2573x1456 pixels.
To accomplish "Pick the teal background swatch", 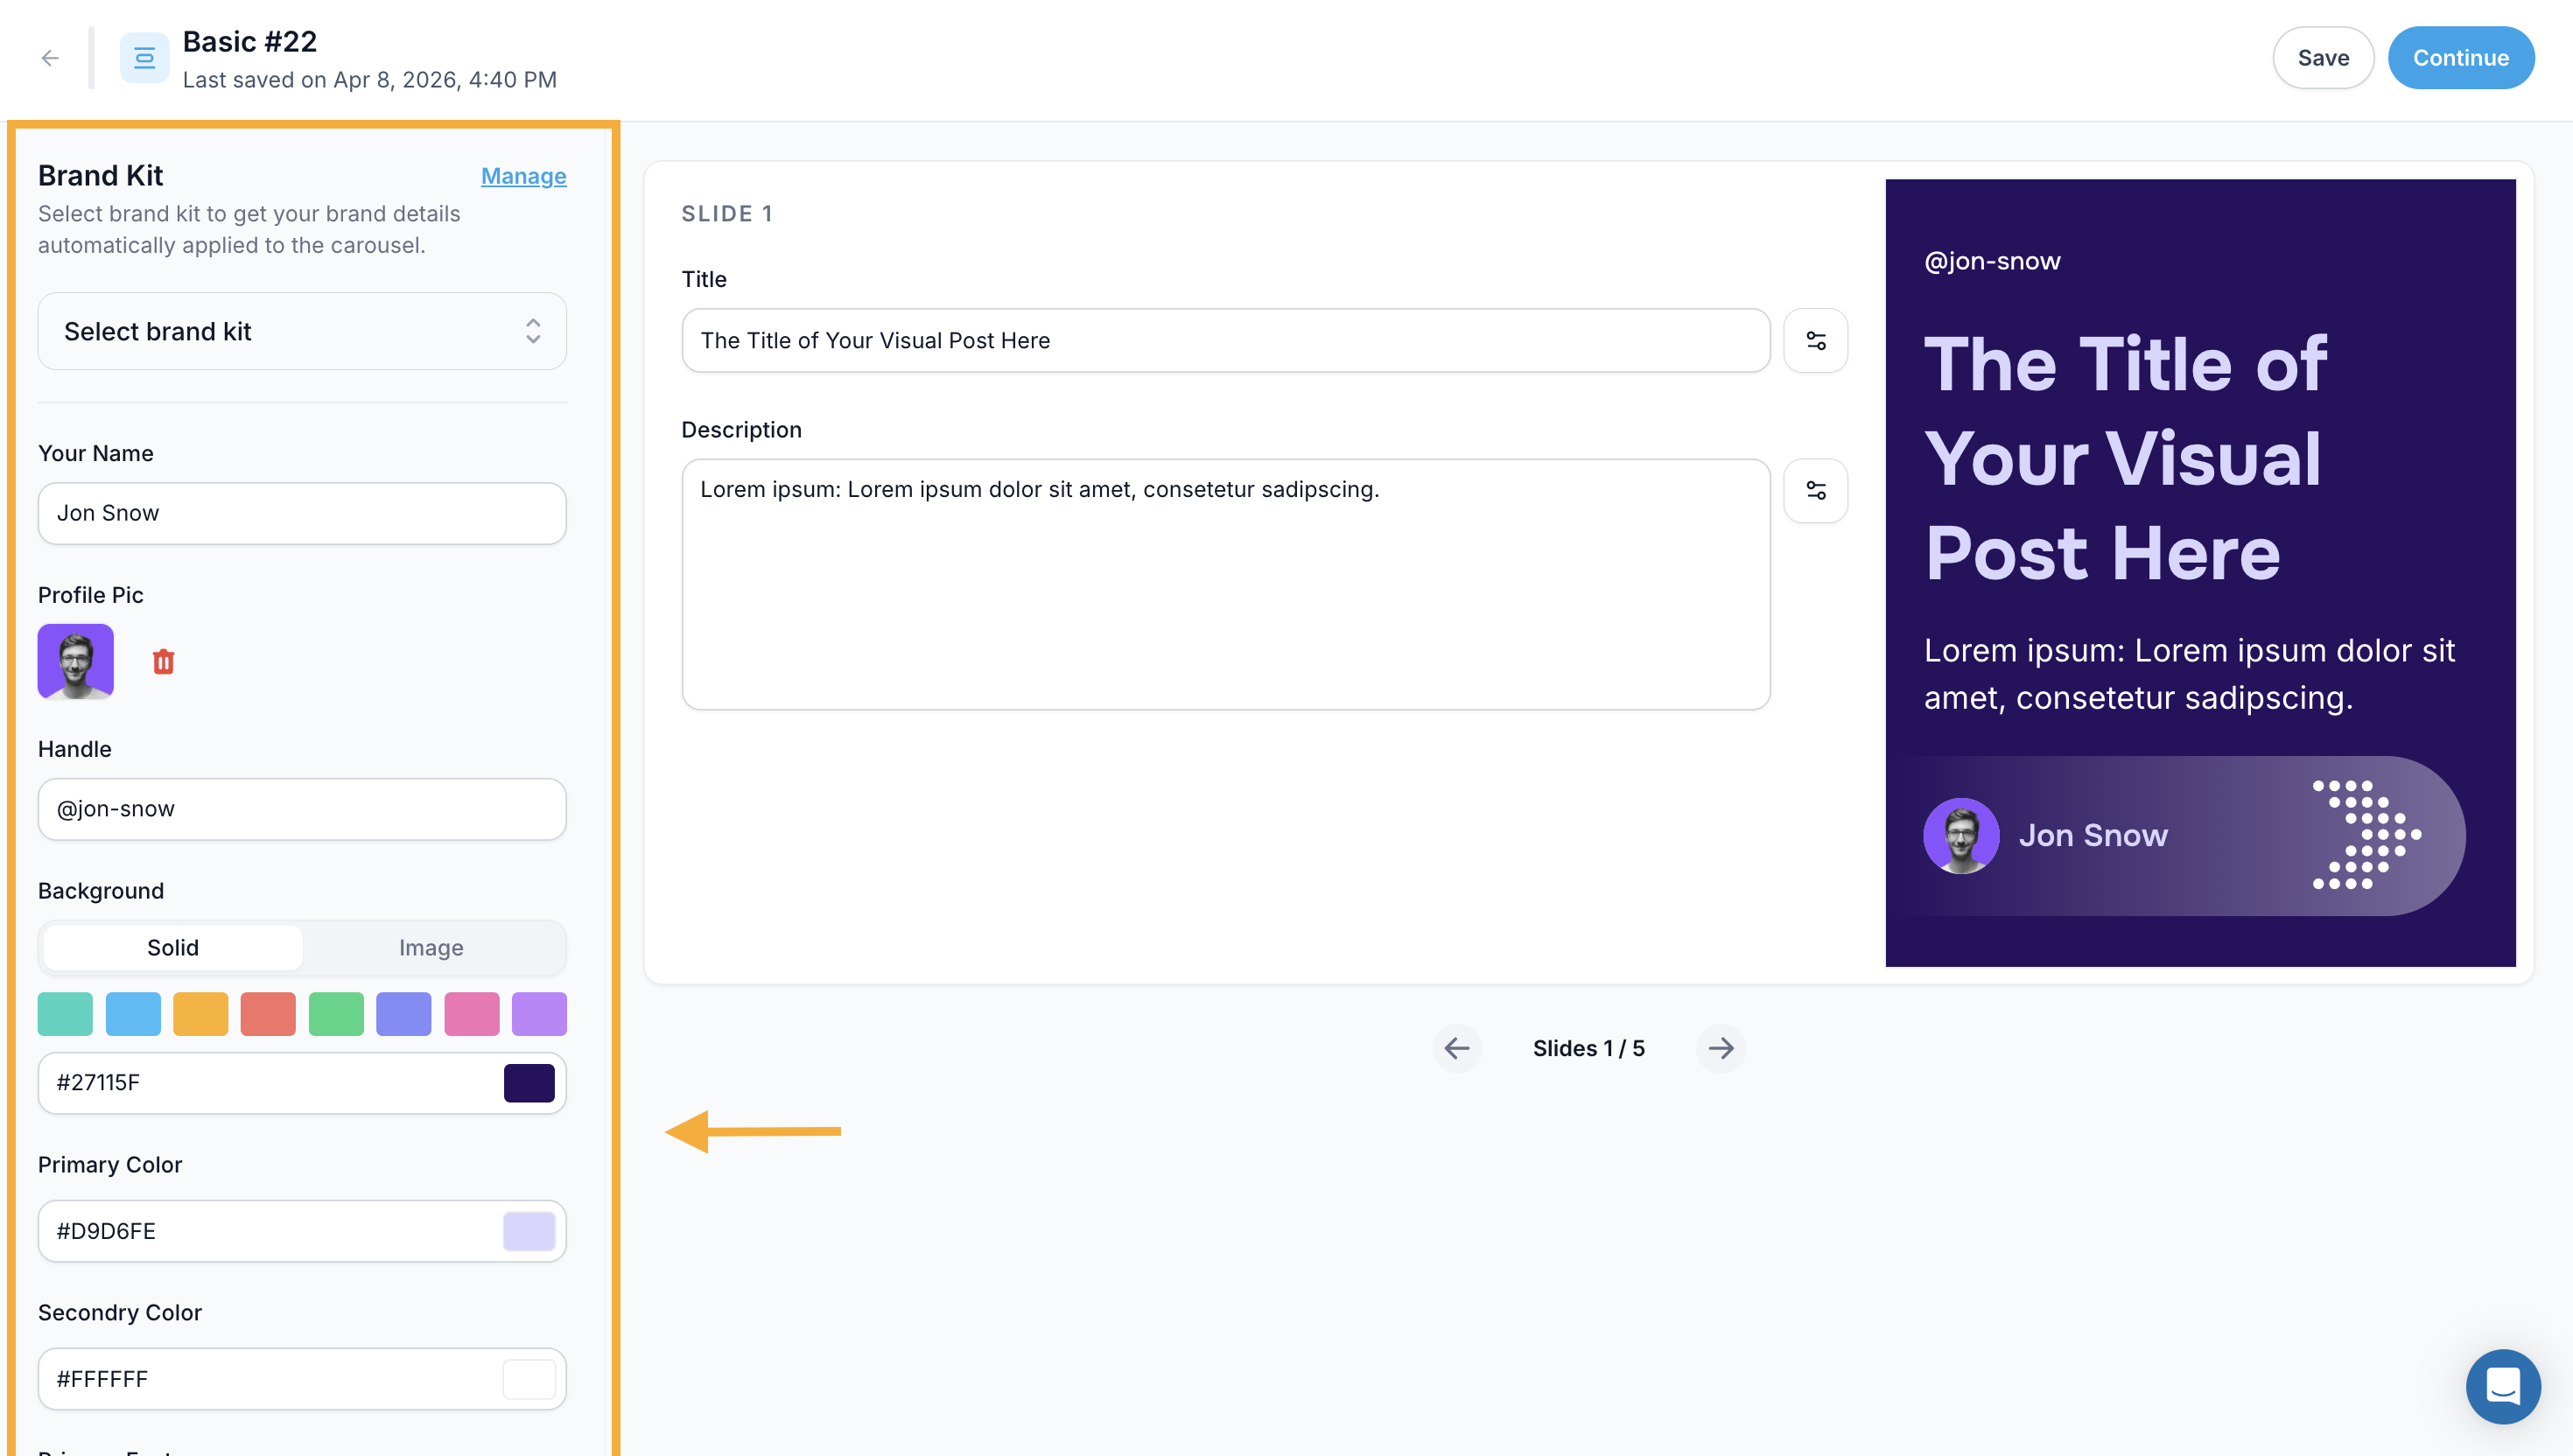I will click(x=65, y=1013).
